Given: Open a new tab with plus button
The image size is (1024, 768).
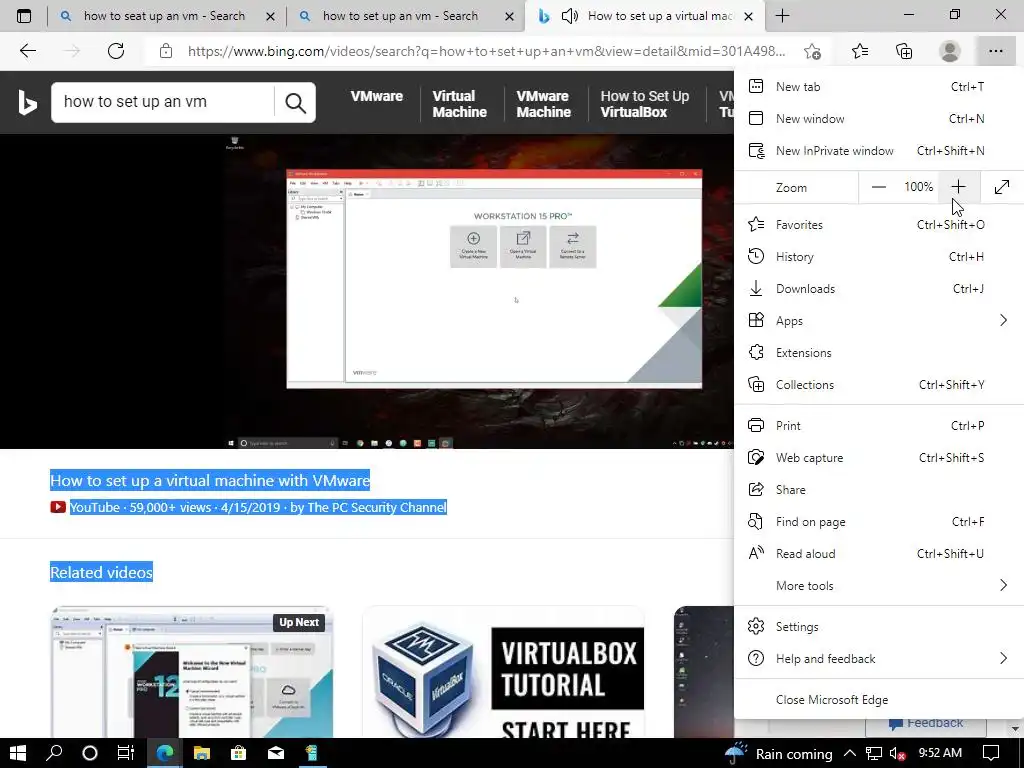Looking at the screenshot, I should (x=782, y=16).
